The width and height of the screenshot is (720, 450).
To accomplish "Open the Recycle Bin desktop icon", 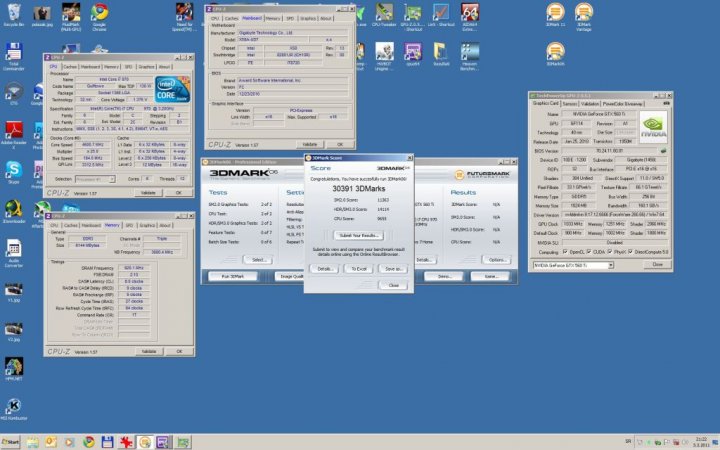I will pos(14,15).
